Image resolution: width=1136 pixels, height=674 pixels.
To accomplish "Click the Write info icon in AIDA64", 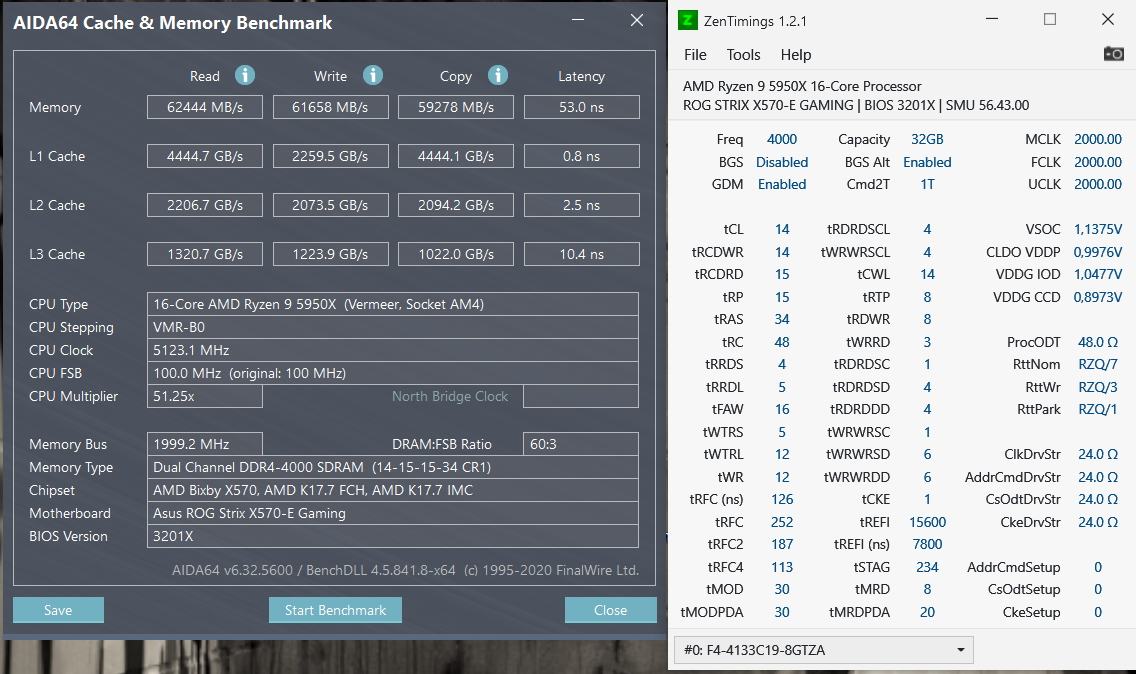I will (x=372, y=75).
